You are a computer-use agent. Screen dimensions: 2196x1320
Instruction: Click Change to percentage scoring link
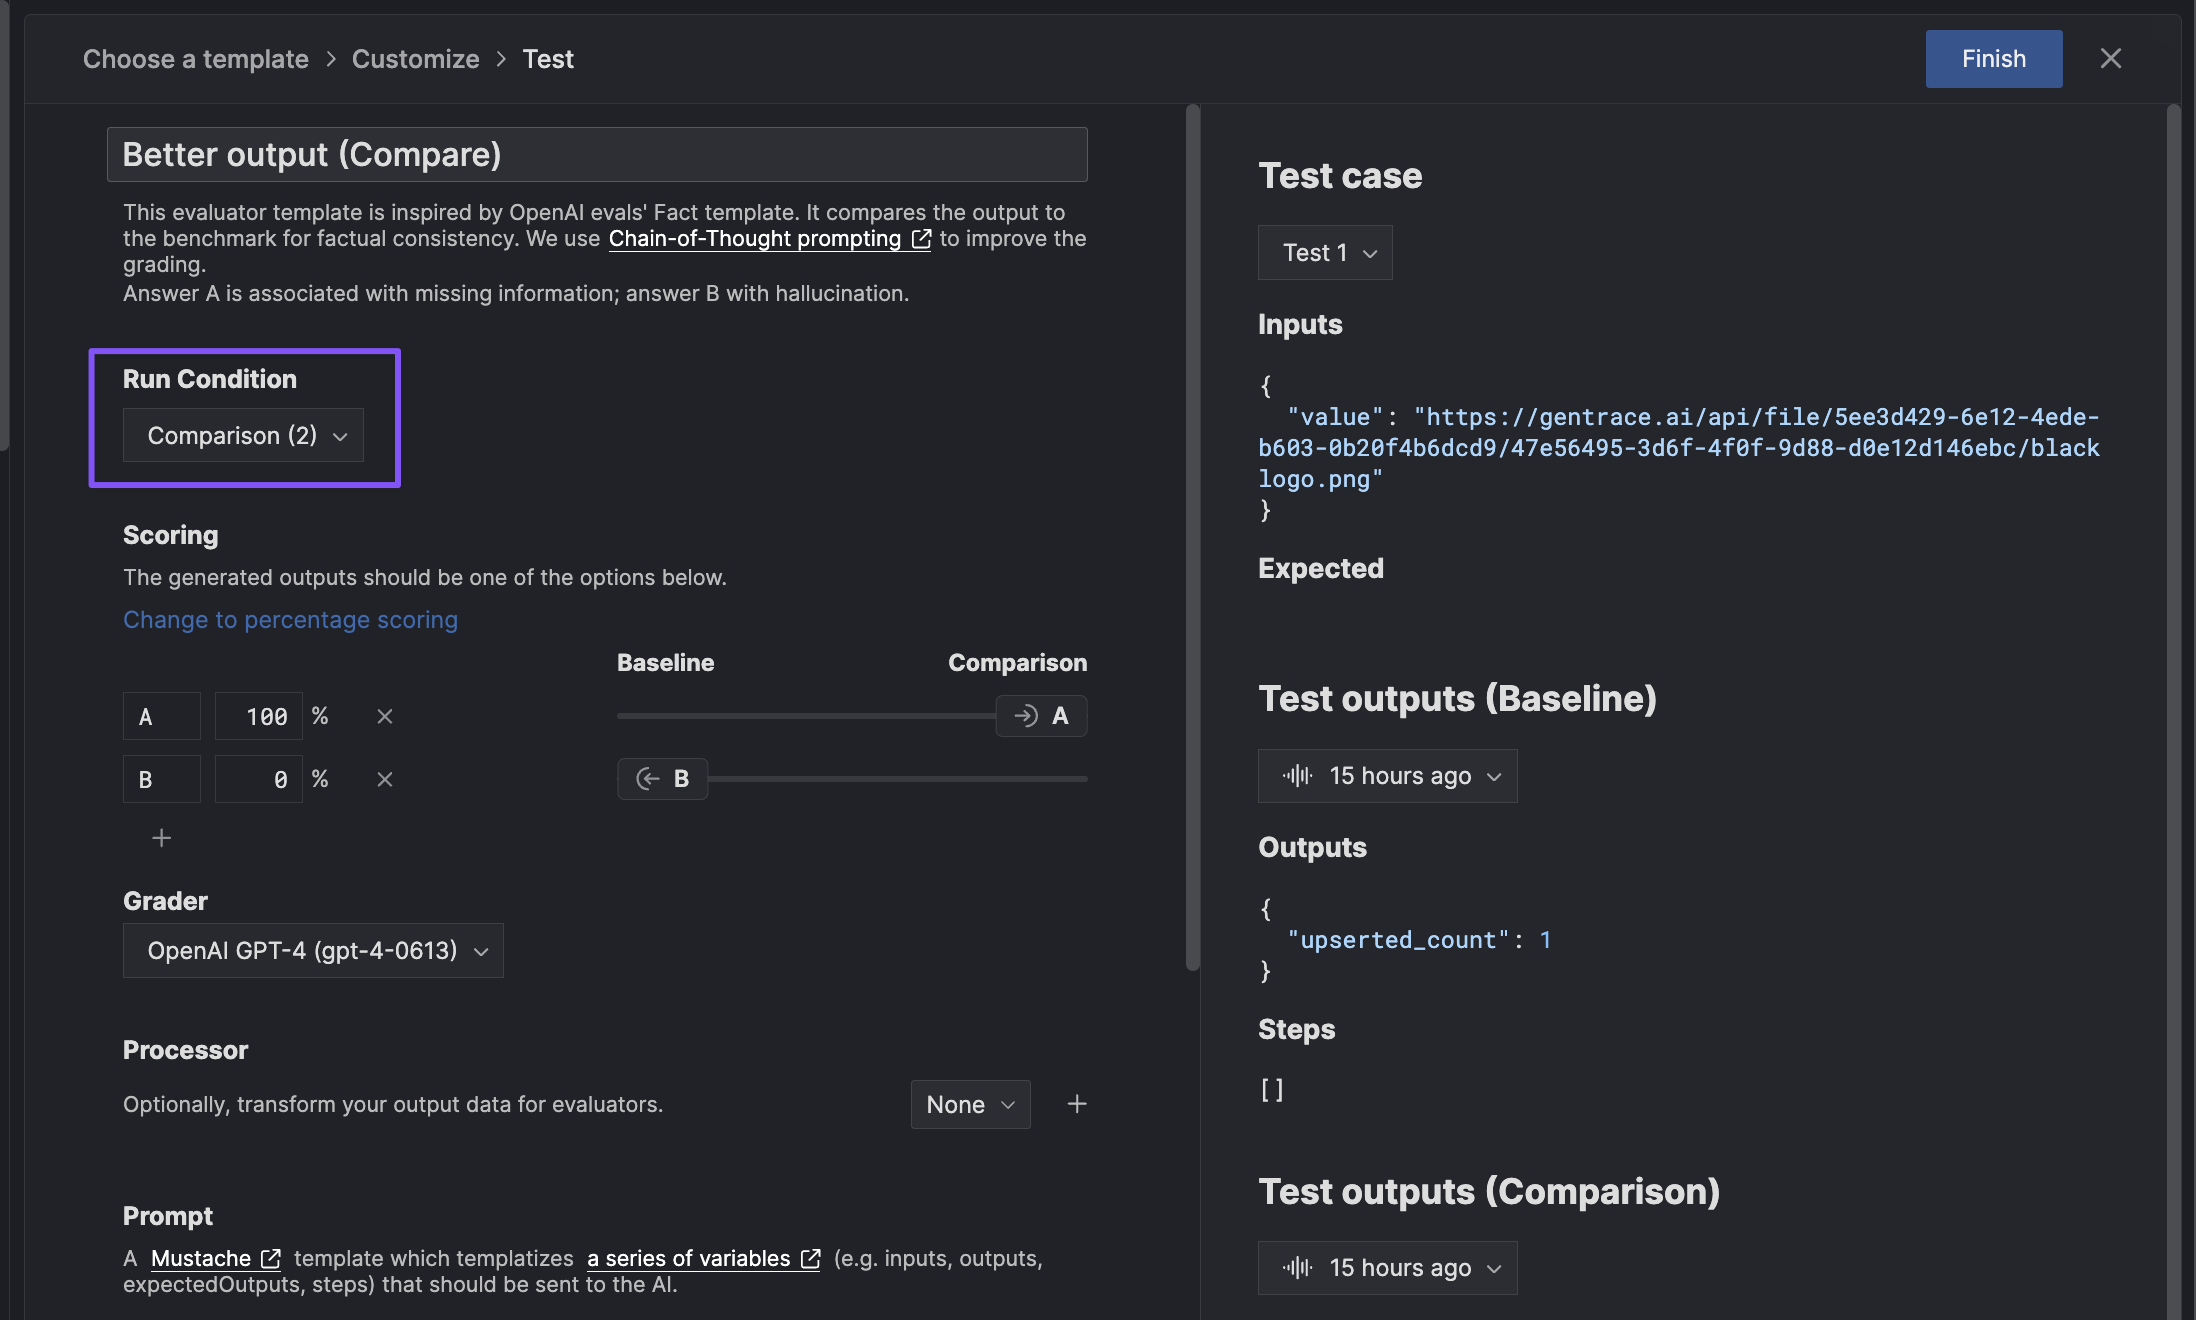(x=290, y=620)
